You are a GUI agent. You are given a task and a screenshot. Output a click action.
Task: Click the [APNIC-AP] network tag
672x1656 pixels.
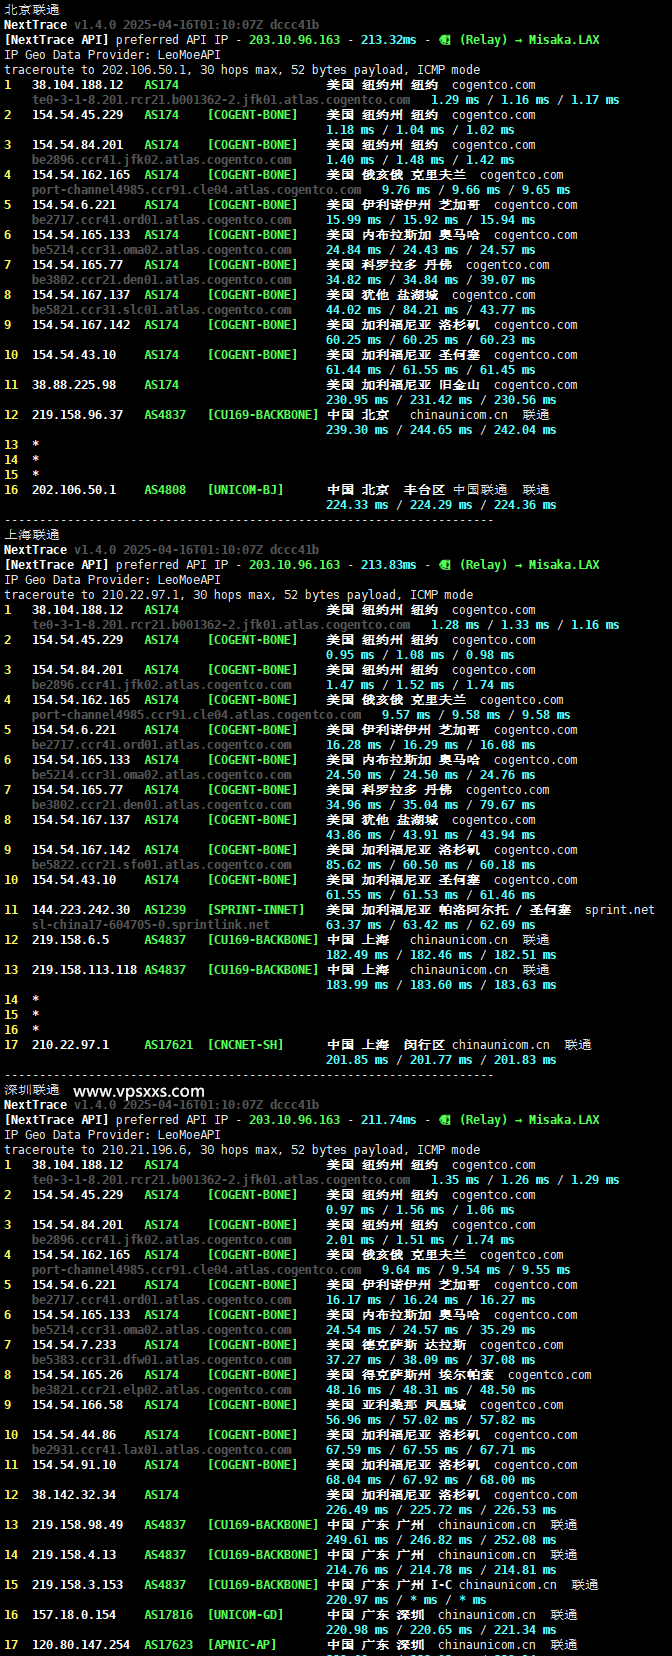point(242,1645)
